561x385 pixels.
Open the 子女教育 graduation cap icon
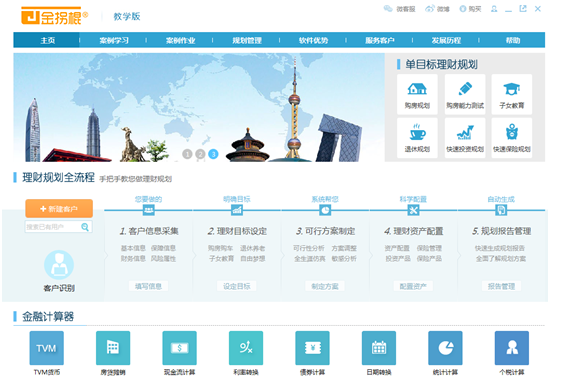(x=511, y=89)
